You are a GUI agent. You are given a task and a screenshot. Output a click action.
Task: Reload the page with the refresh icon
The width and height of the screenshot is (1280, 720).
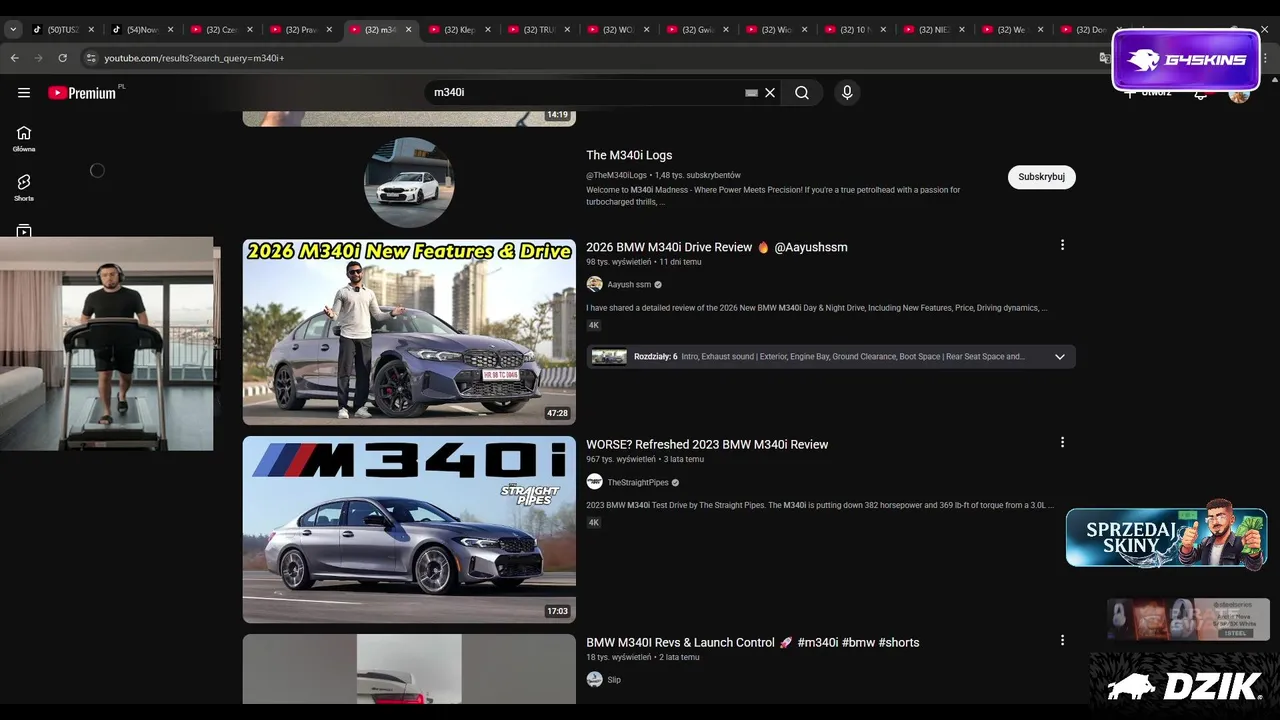63,58
